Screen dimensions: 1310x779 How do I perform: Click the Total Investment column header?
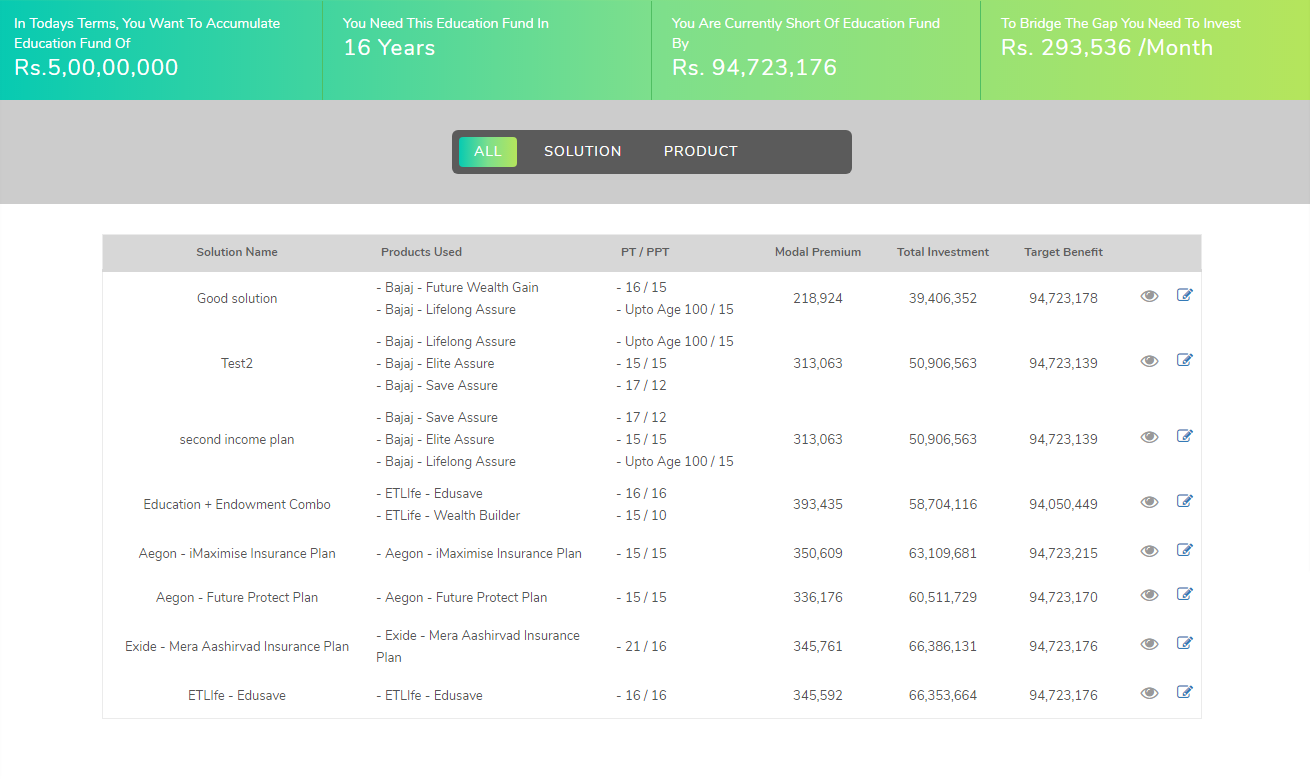click(x=942, y=252)
